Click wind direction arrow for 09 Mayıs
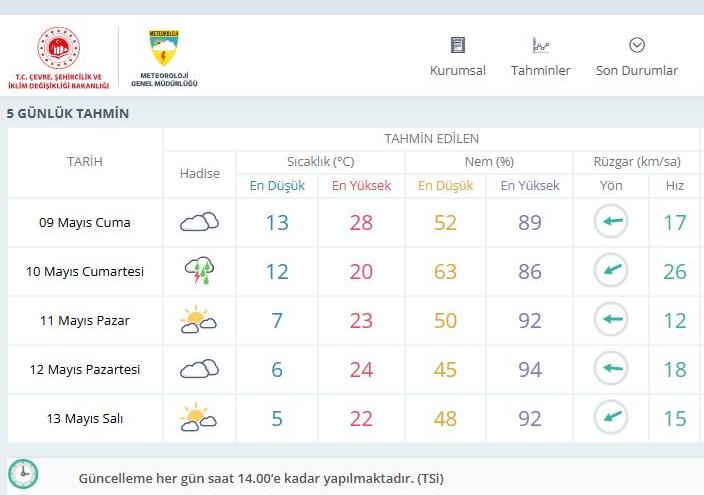The image size is (704, 495). pos(611,221)
